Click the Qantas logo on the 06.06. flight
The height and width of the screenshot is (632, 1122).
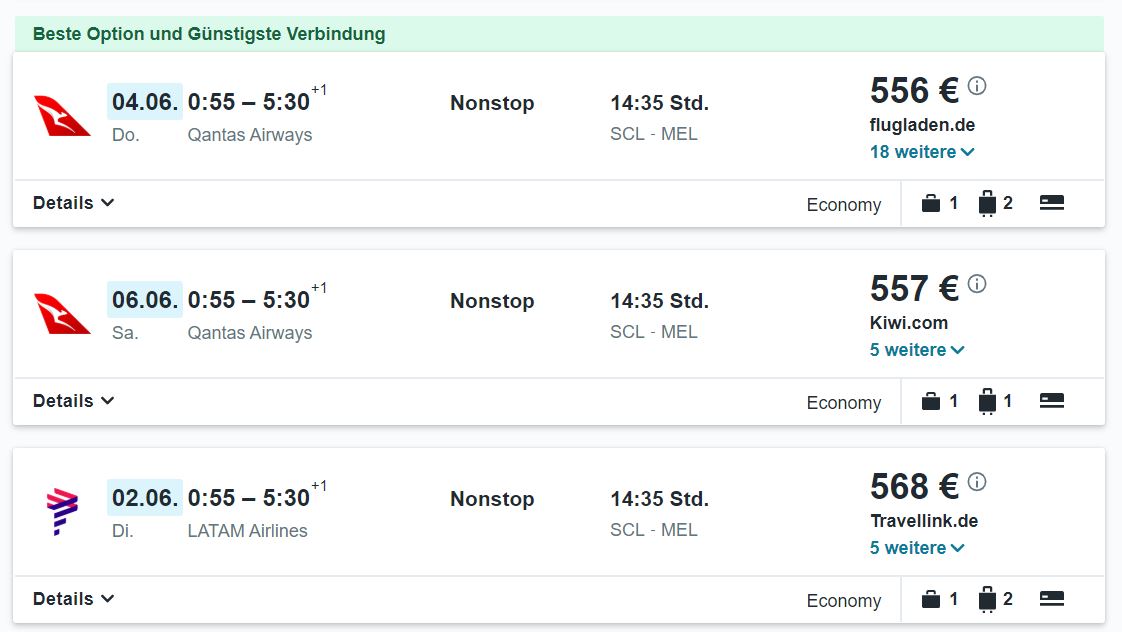(x=62, y=314)
